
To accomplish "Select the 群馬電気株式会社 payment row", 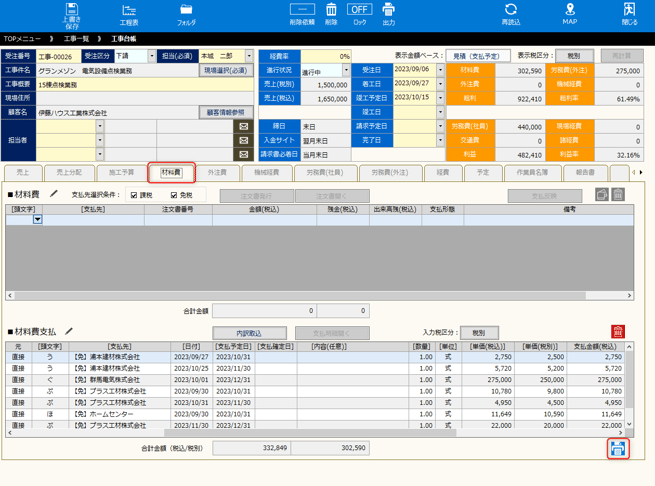I will pyautogui.click(x=315, y=380).
